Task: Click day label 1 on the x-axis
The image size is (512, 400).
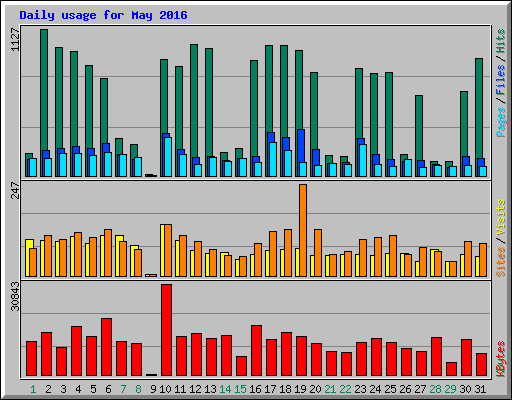Action: point(33,389)
